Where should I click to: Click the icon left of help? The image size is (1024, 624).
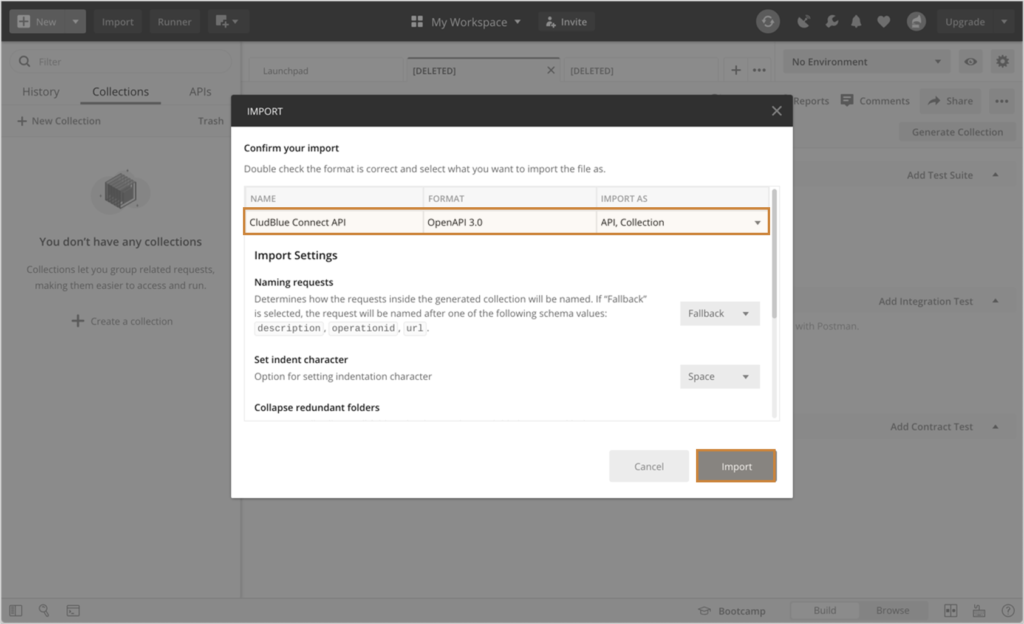pyautogui.click(x=979, y=610)
